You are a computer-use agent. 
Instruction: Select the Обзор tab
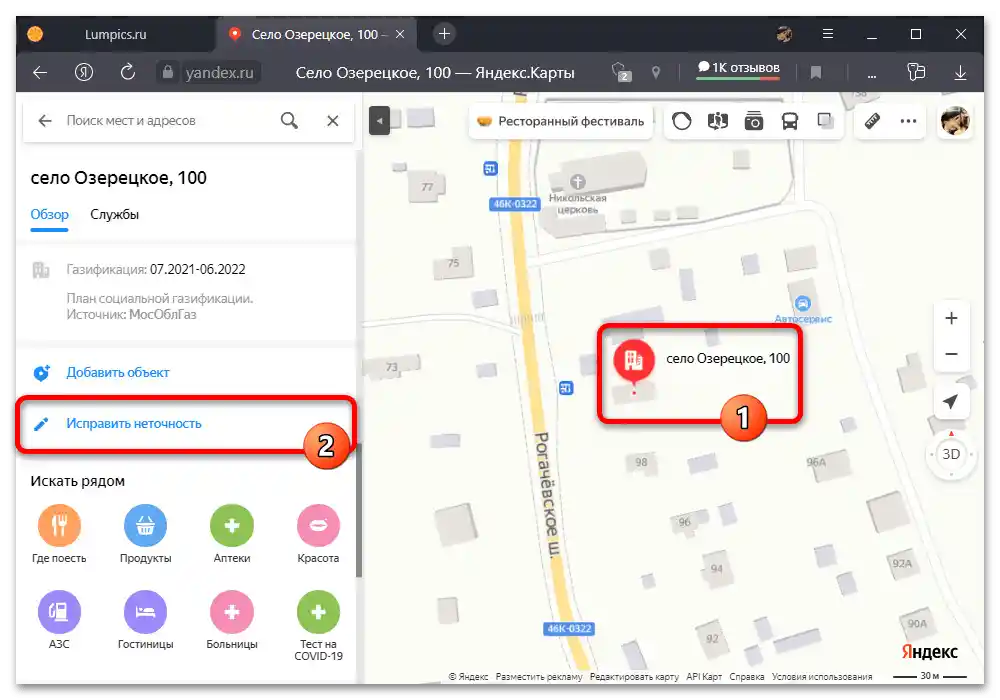[x=50, y=215]
